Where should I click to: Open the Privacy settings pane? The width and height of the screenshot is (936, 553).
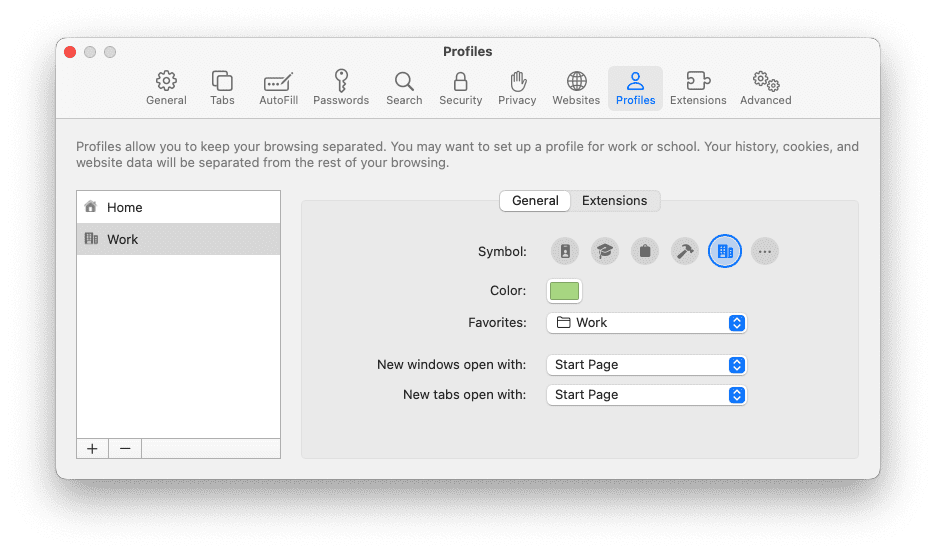(x=517, y=88)
